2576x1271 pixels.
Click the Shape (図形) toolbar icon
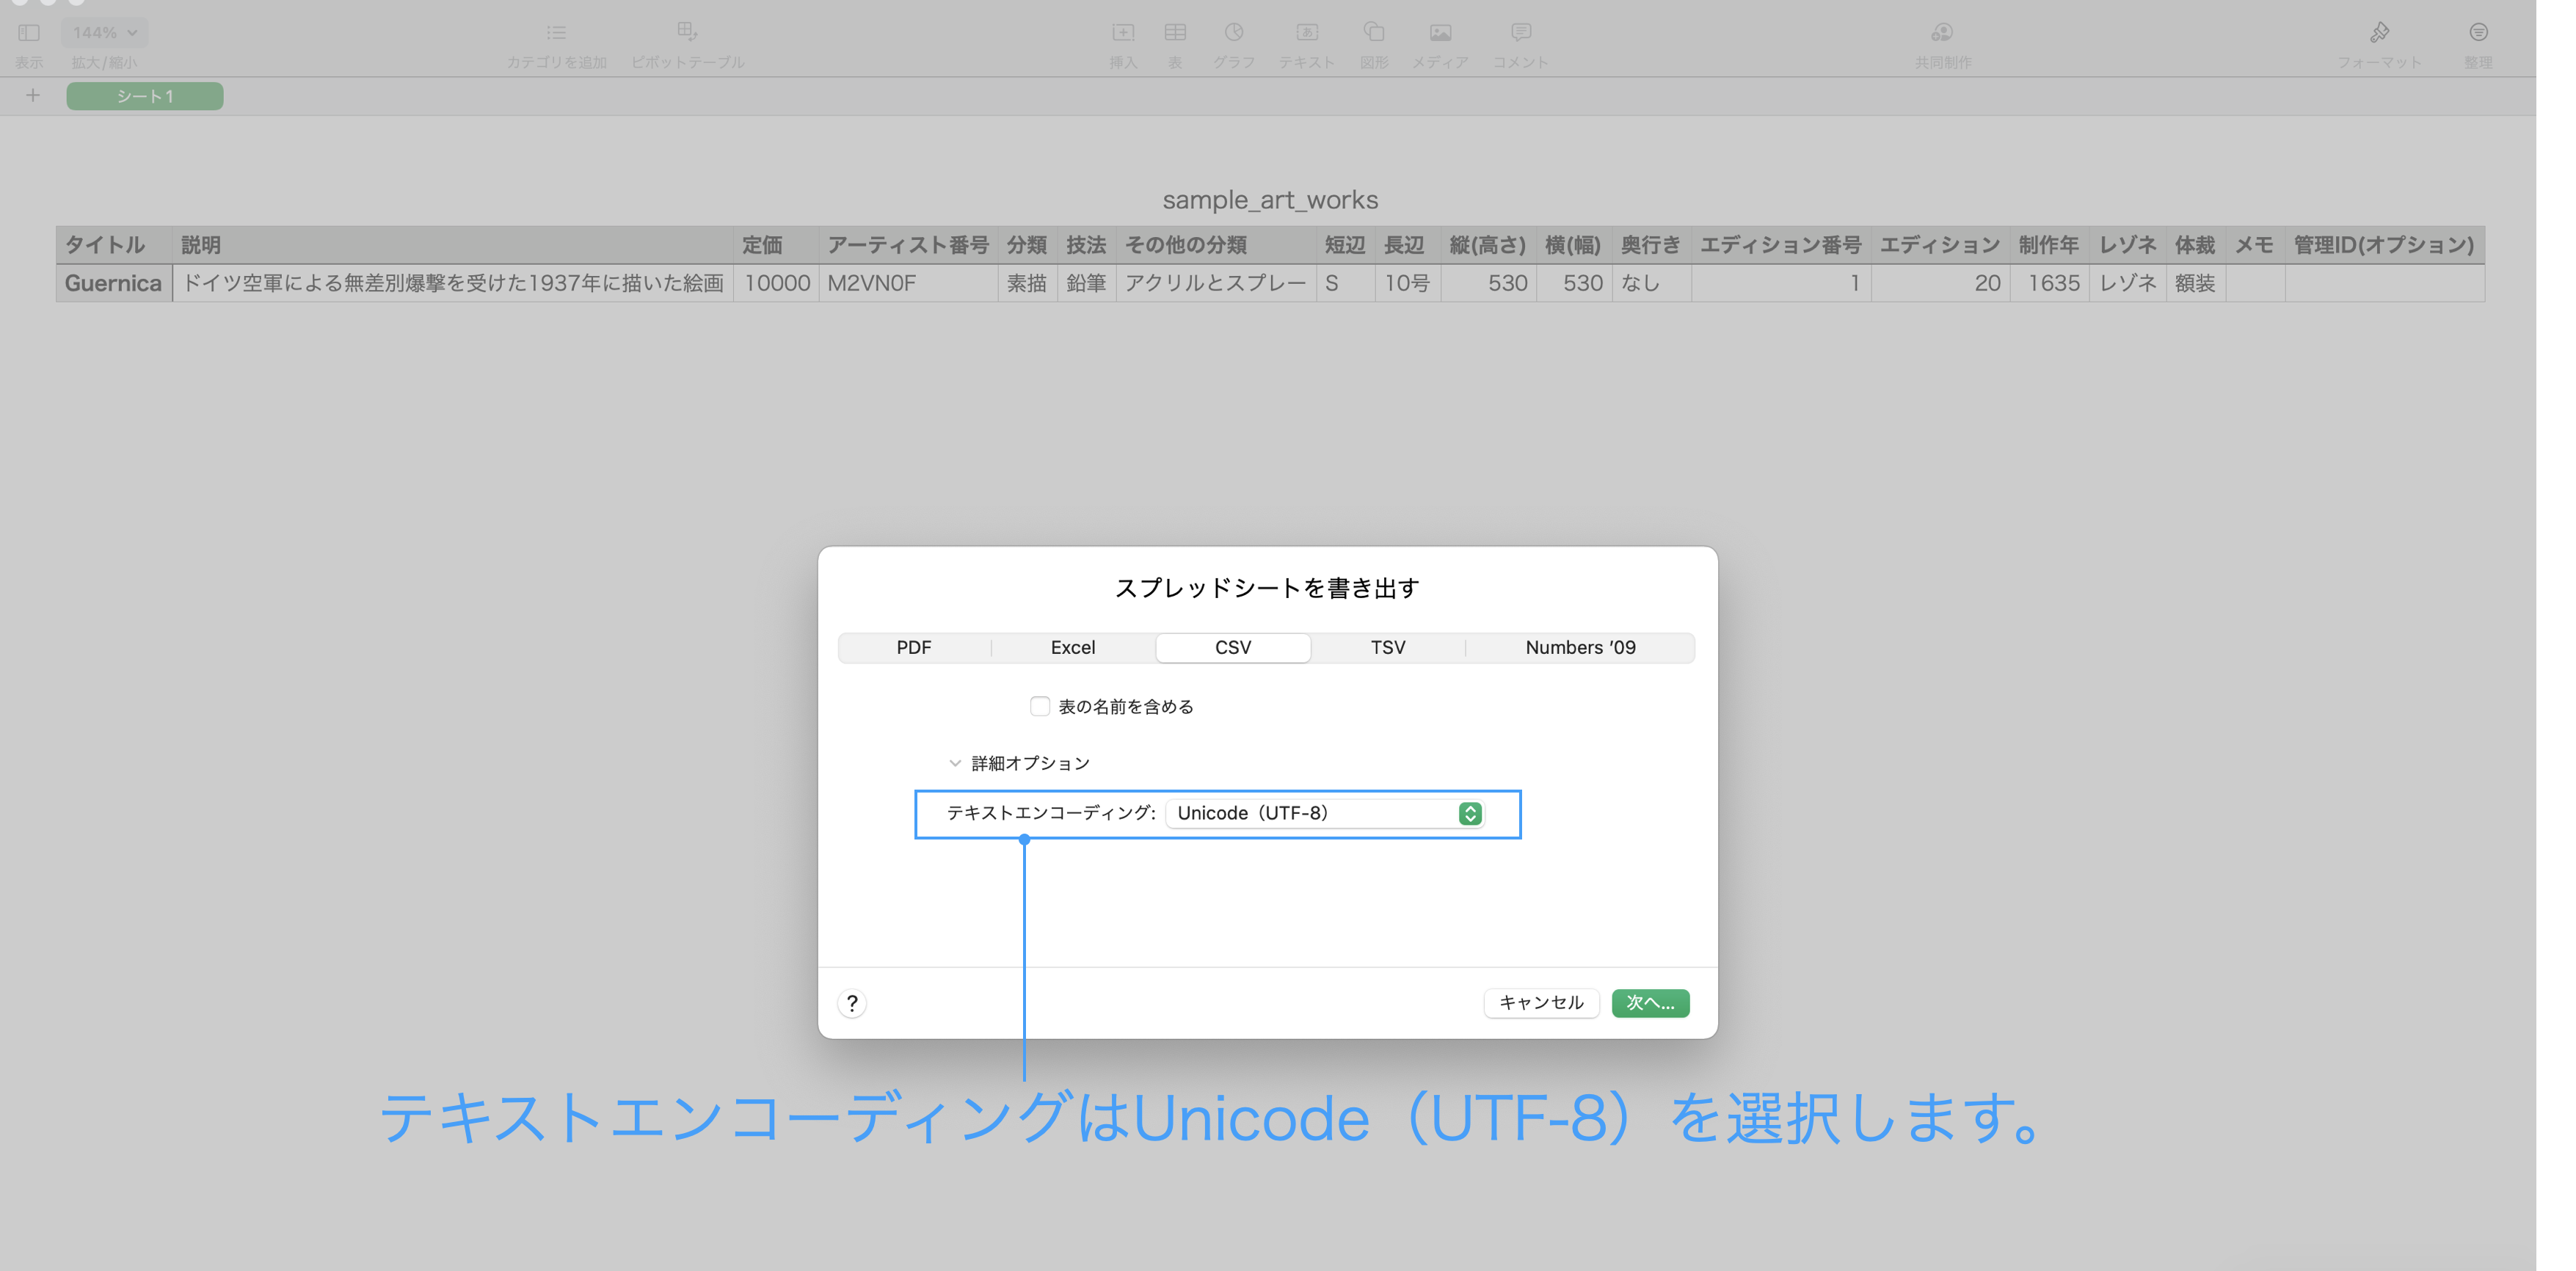point(1374,33)
